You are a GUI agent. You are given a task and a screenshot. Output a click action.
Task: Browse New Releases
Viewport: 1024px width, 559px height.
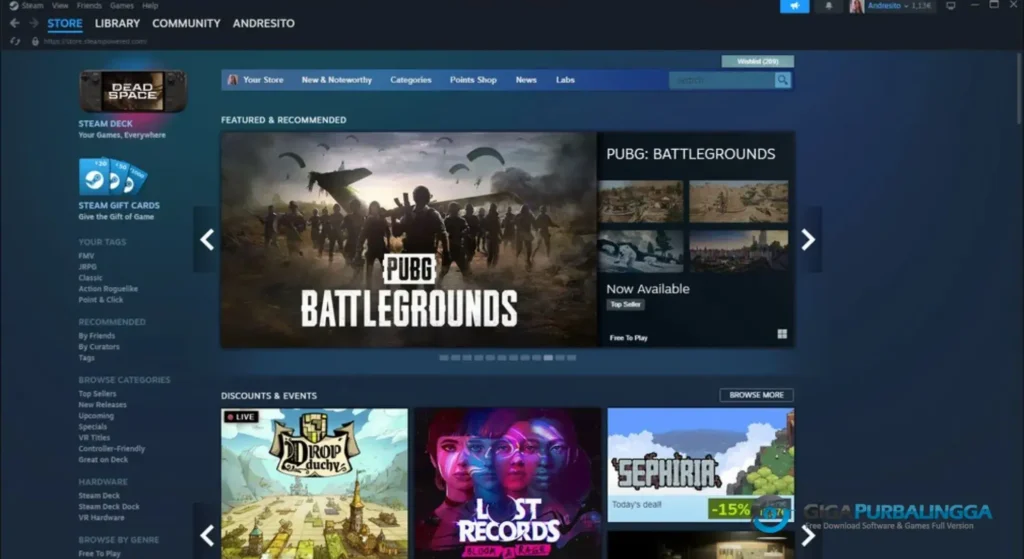(103, 405)
